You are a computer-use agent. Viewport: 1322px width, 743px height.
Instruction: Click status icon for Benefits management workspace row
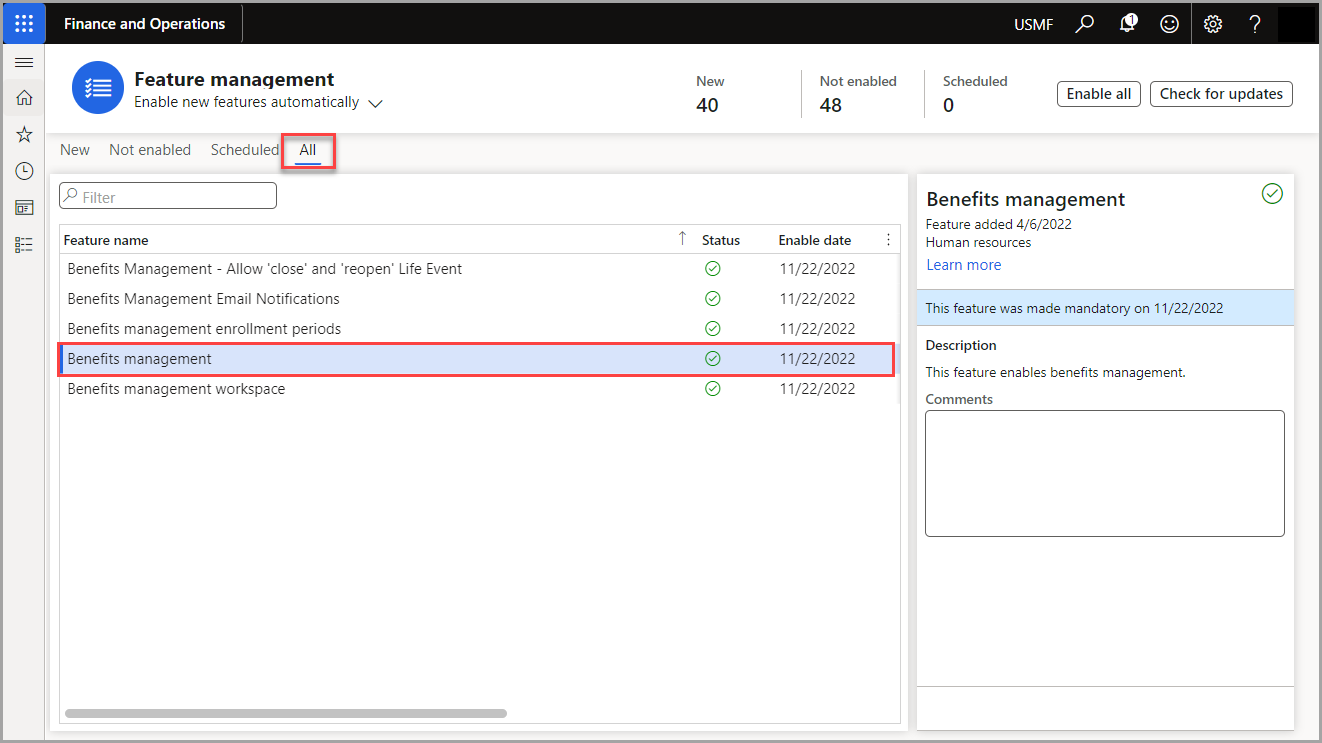pyautogui.click(x=713, y=388)
